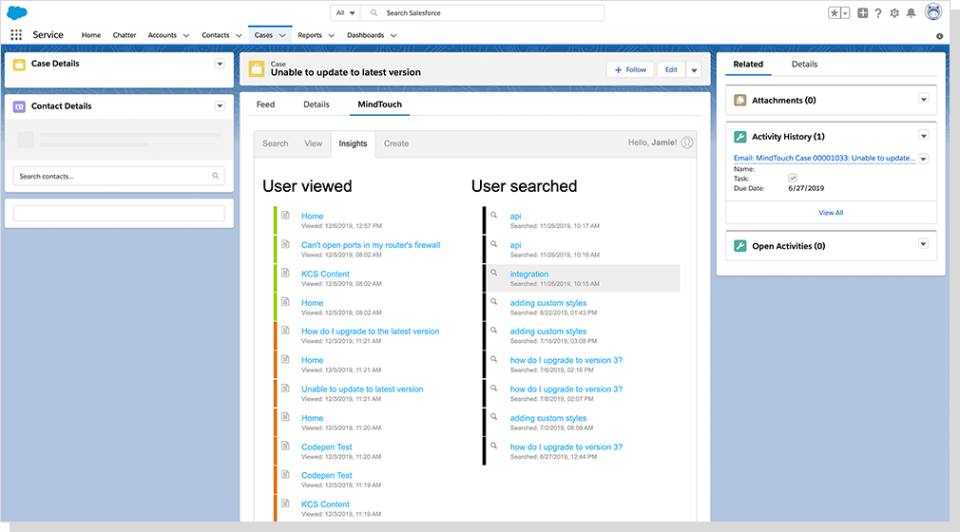Open "How do I upgrade to the latest version"
This screenshot has width=960, height=532.
(x=370, y=331)
